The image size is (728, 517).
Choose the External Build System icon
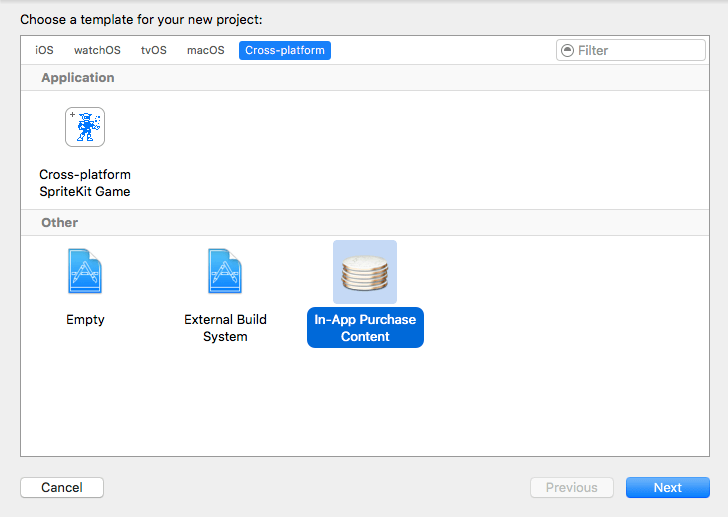[225, 272]
